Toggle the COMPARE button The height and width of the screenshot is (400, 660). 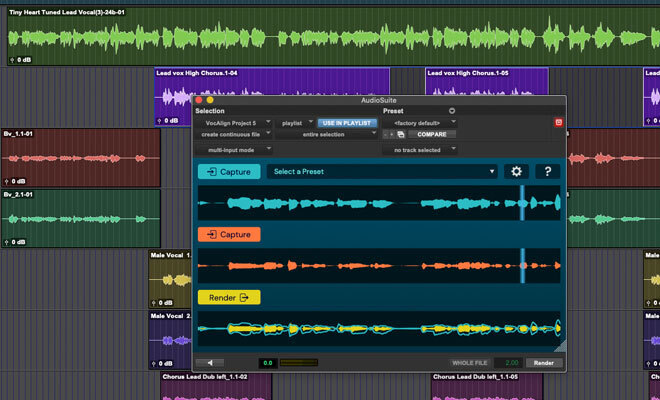431,134
